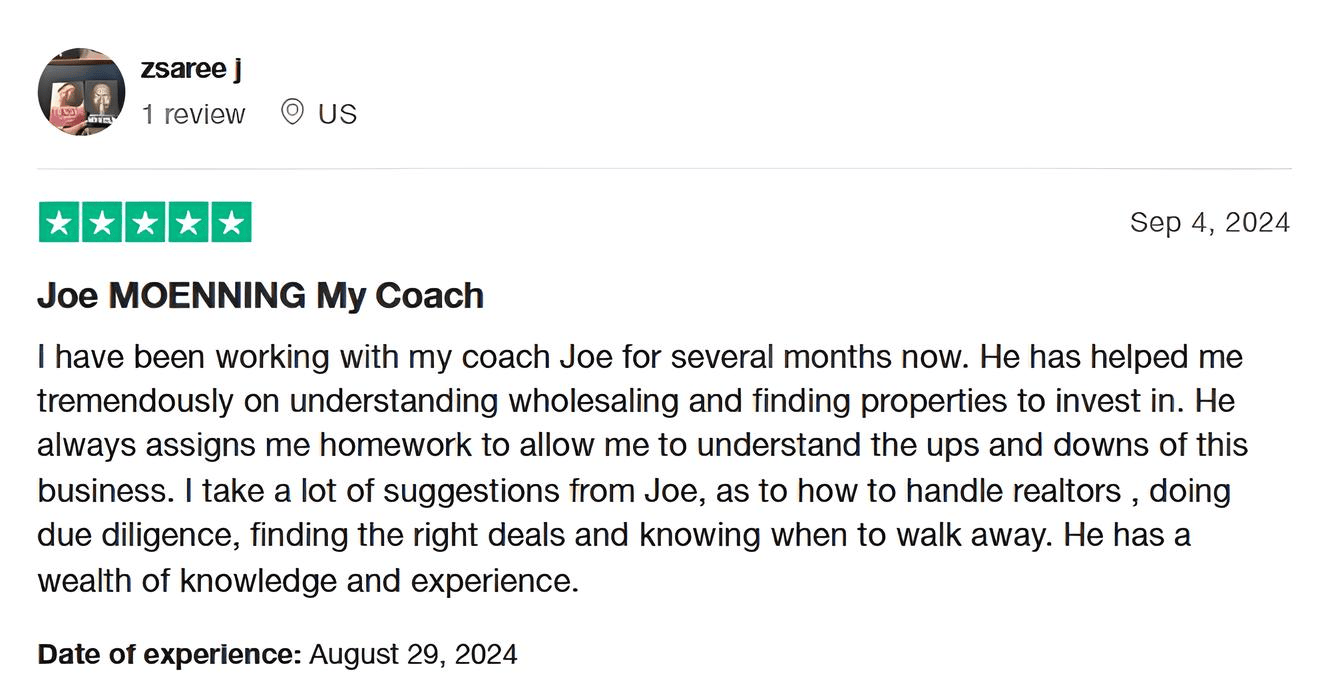Image resolution: width=1328 pixels, height=696 pixels.
Task: Select the third green rating star
Action: click(145, 222)
